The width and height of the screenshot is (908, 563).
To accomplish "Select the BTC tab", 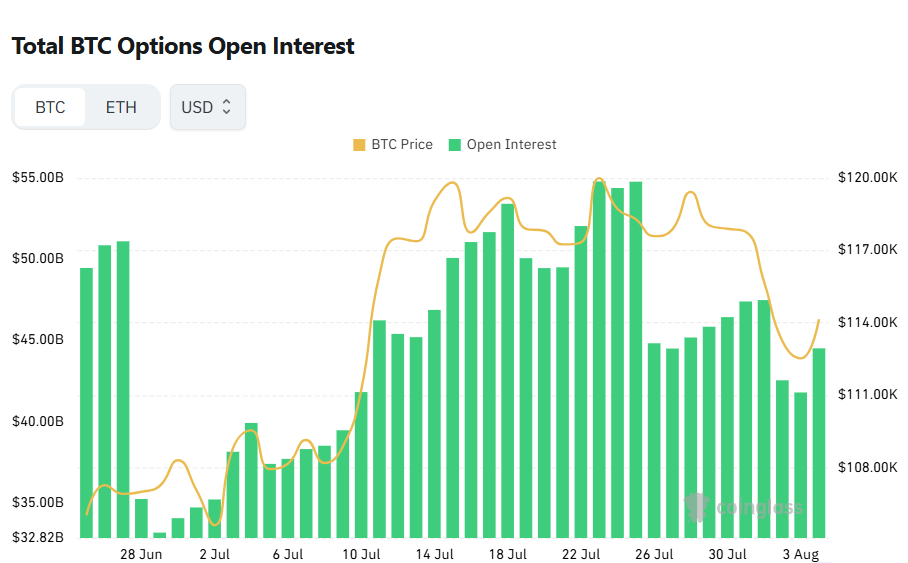I will tap(50, 107).
